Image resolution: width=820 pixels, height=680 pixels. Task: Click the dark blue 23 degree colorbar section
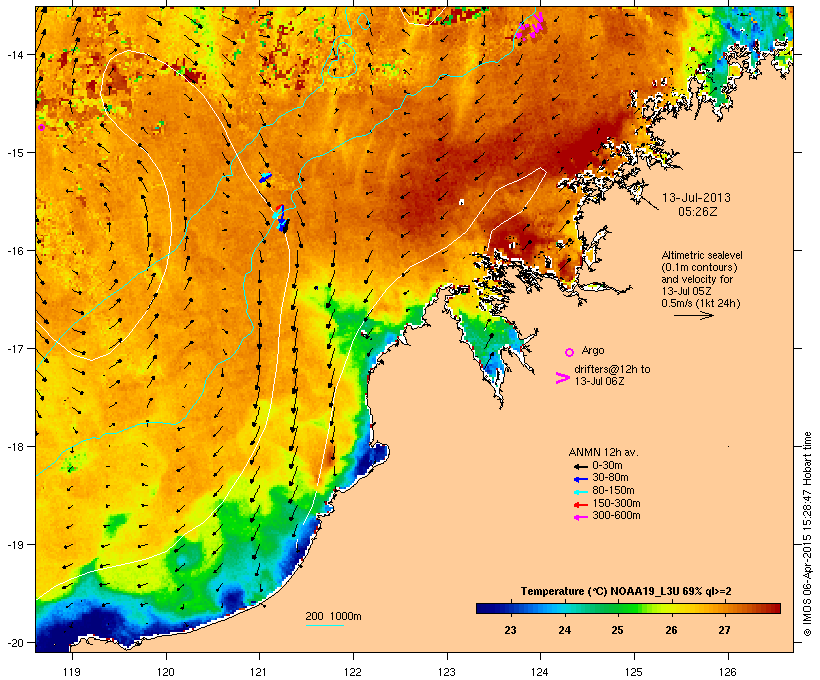click(x=510, y=608)
